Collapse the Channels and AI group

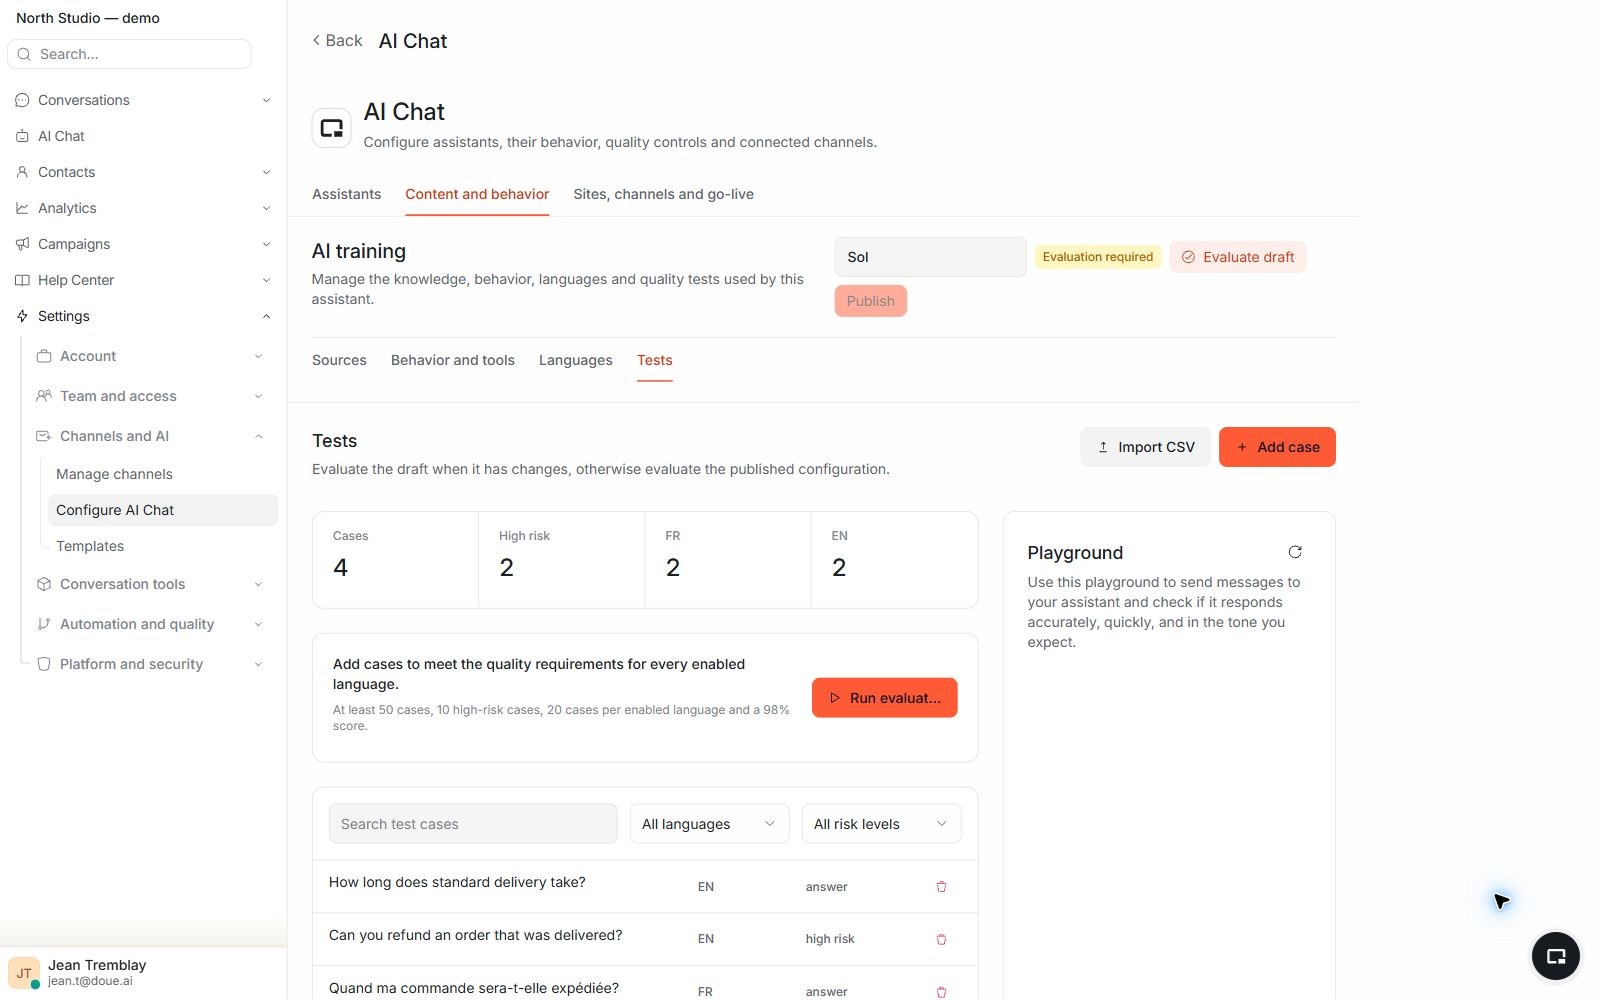pyautogui.click(x=258, y=436)
